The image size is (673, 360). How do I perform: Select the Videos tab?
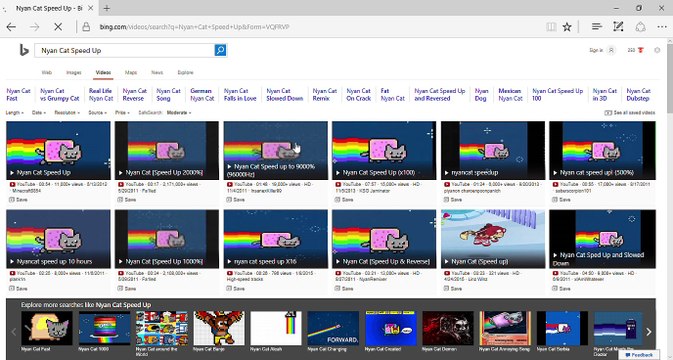coord(103,73)
